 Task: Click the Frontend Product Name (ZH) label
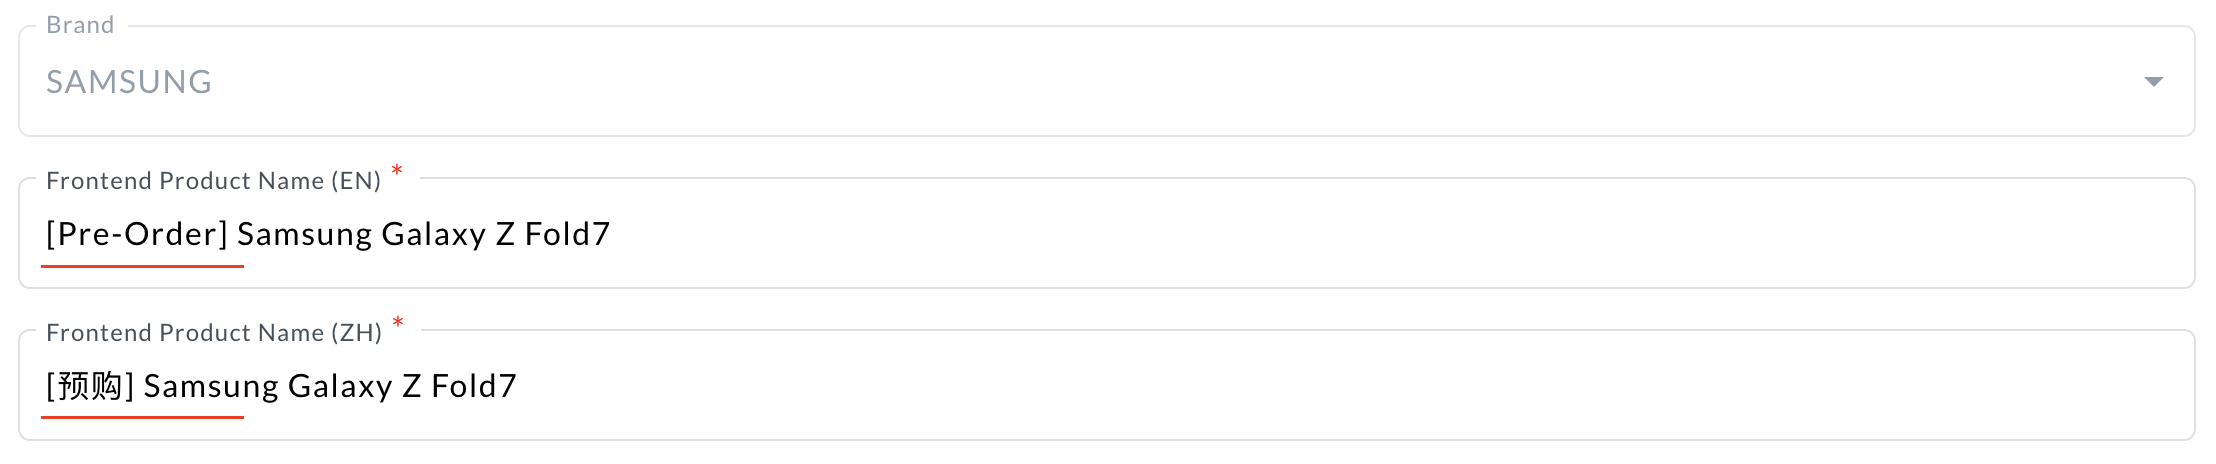[x=213, y=333]
